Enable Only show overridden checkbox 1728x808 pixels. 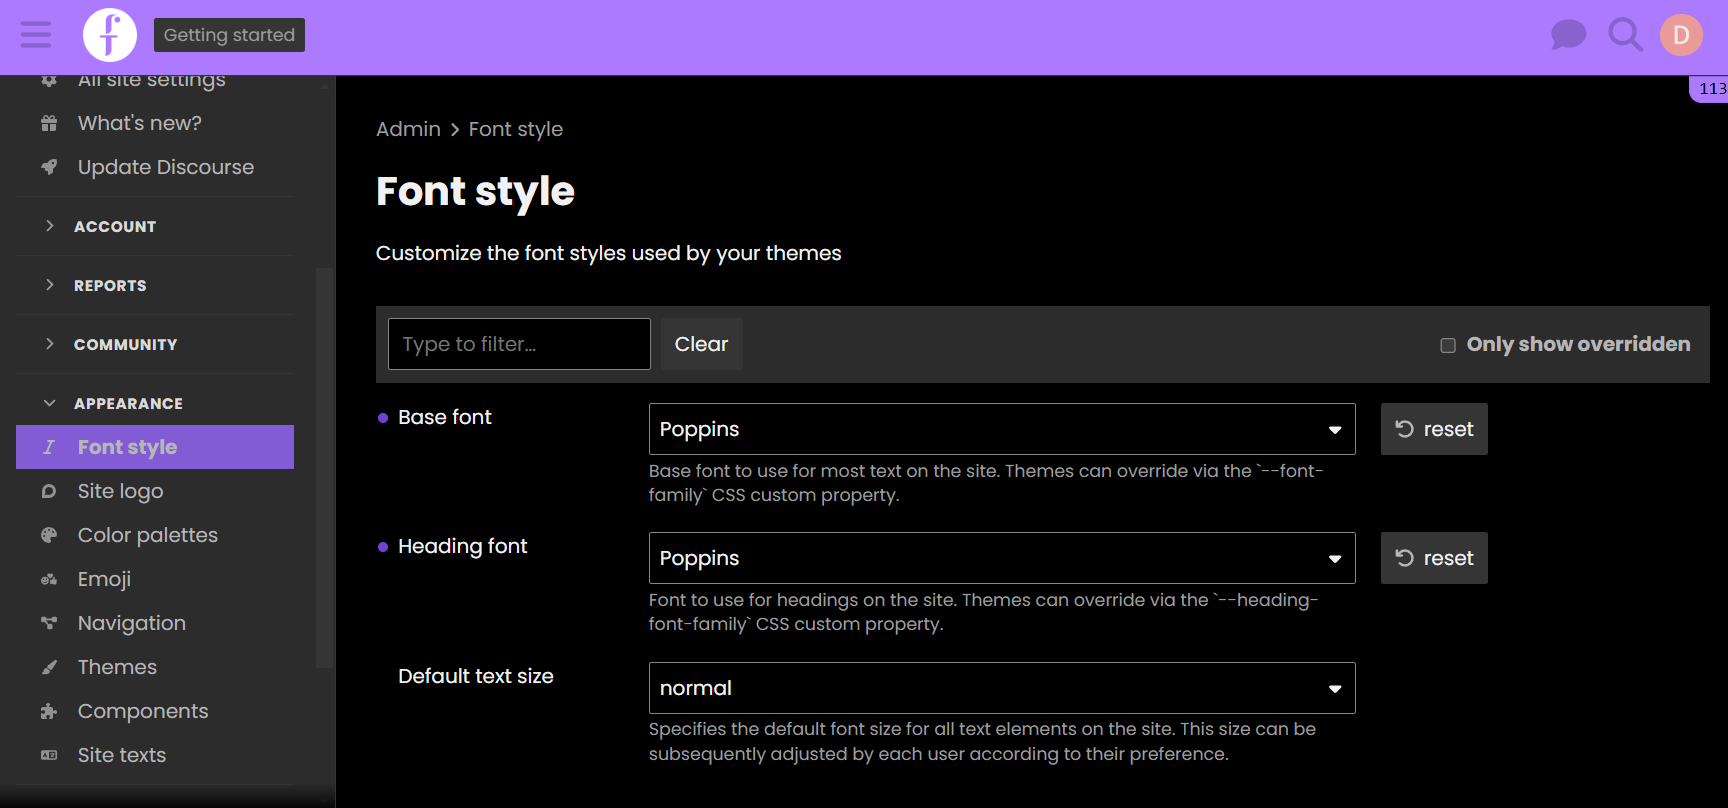[1447, 345]
